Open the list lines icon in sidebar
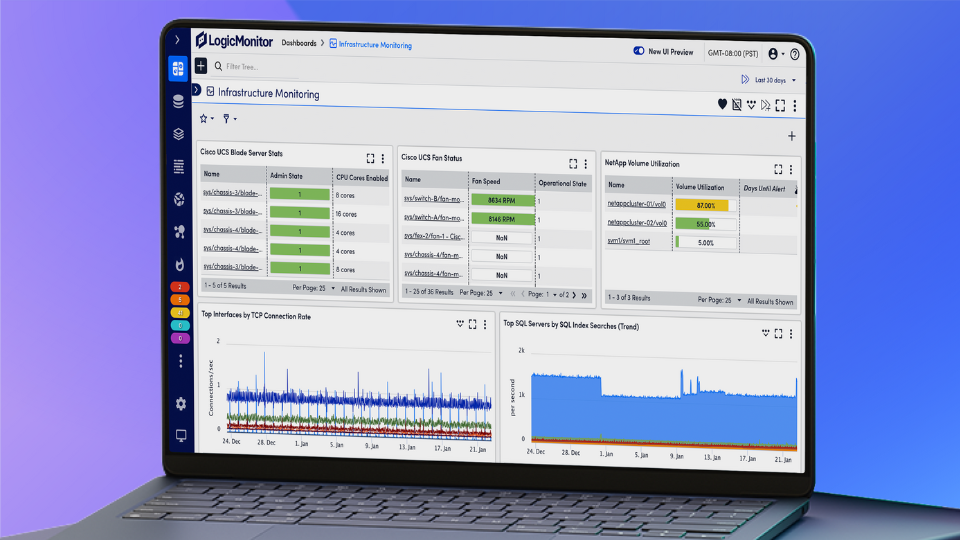Image resolution: width=960 pixels, height=540 pixels. coord(179,166)
